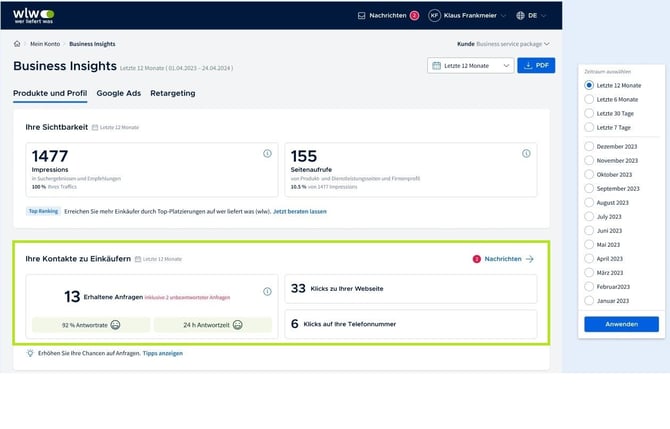Show info for Erhaltene Anfragen card

[x=267, y=291]
